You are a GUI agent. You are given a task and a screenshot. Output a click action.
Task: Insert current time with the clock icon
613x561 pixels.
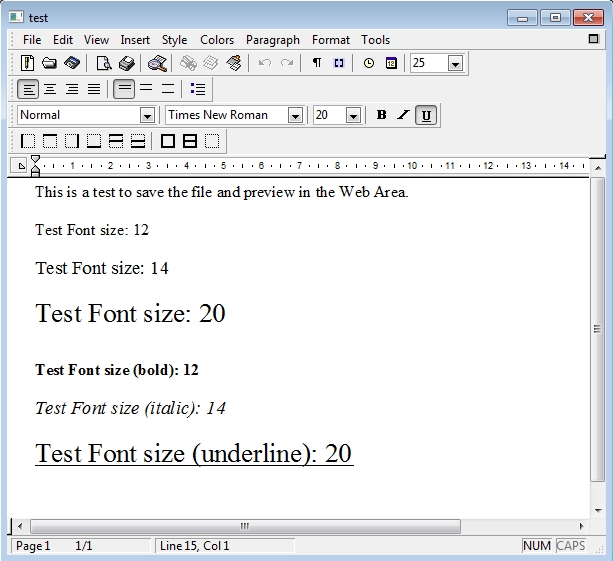(369, 63)
